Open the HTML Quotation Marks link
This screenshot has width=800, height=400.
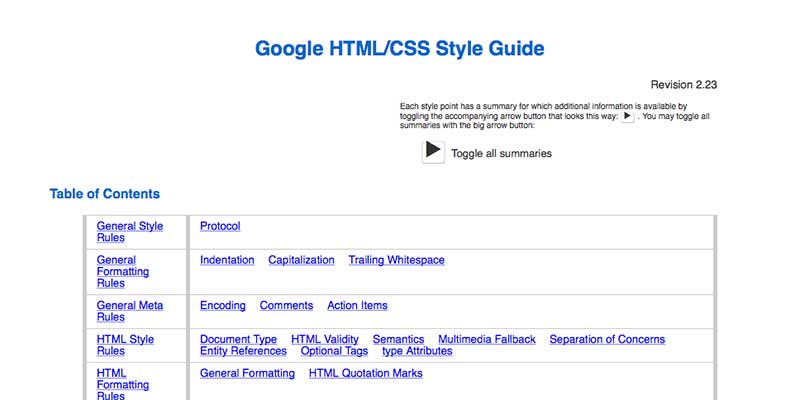[x=366, y=373]
